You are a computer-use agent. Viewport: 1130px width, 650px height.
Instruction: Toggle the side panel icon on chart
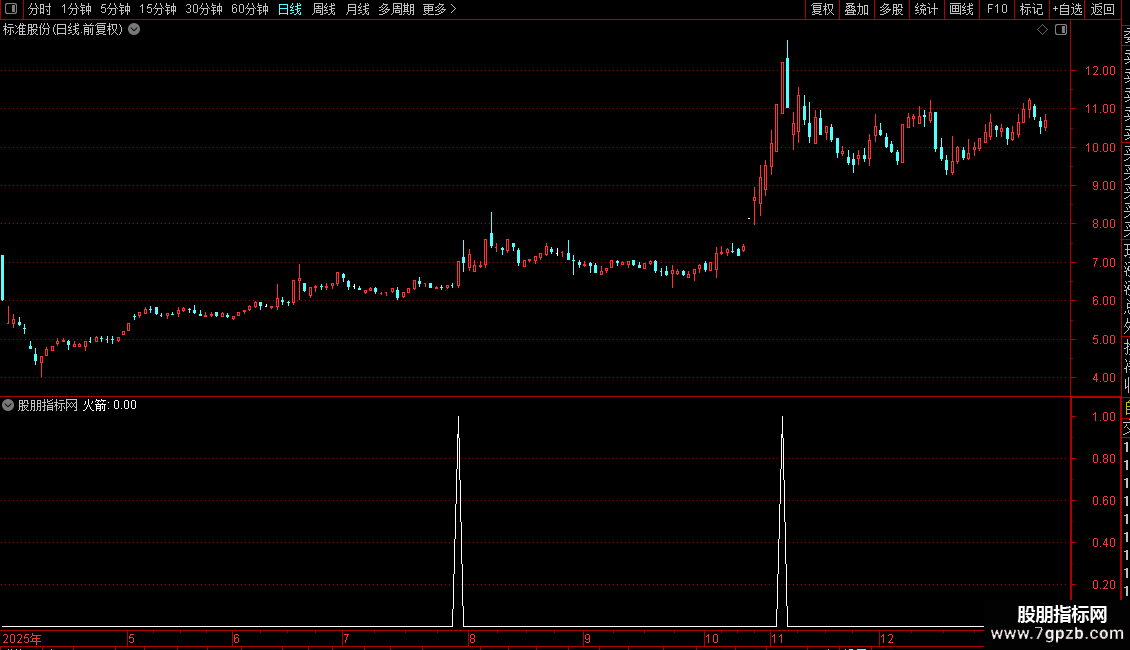pos(1061,30)
